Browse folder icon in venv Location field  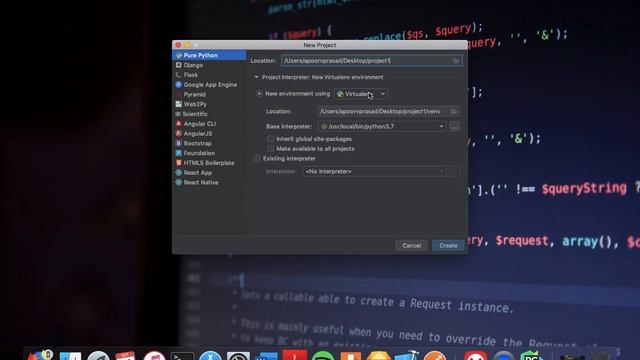tap(453, 111)
